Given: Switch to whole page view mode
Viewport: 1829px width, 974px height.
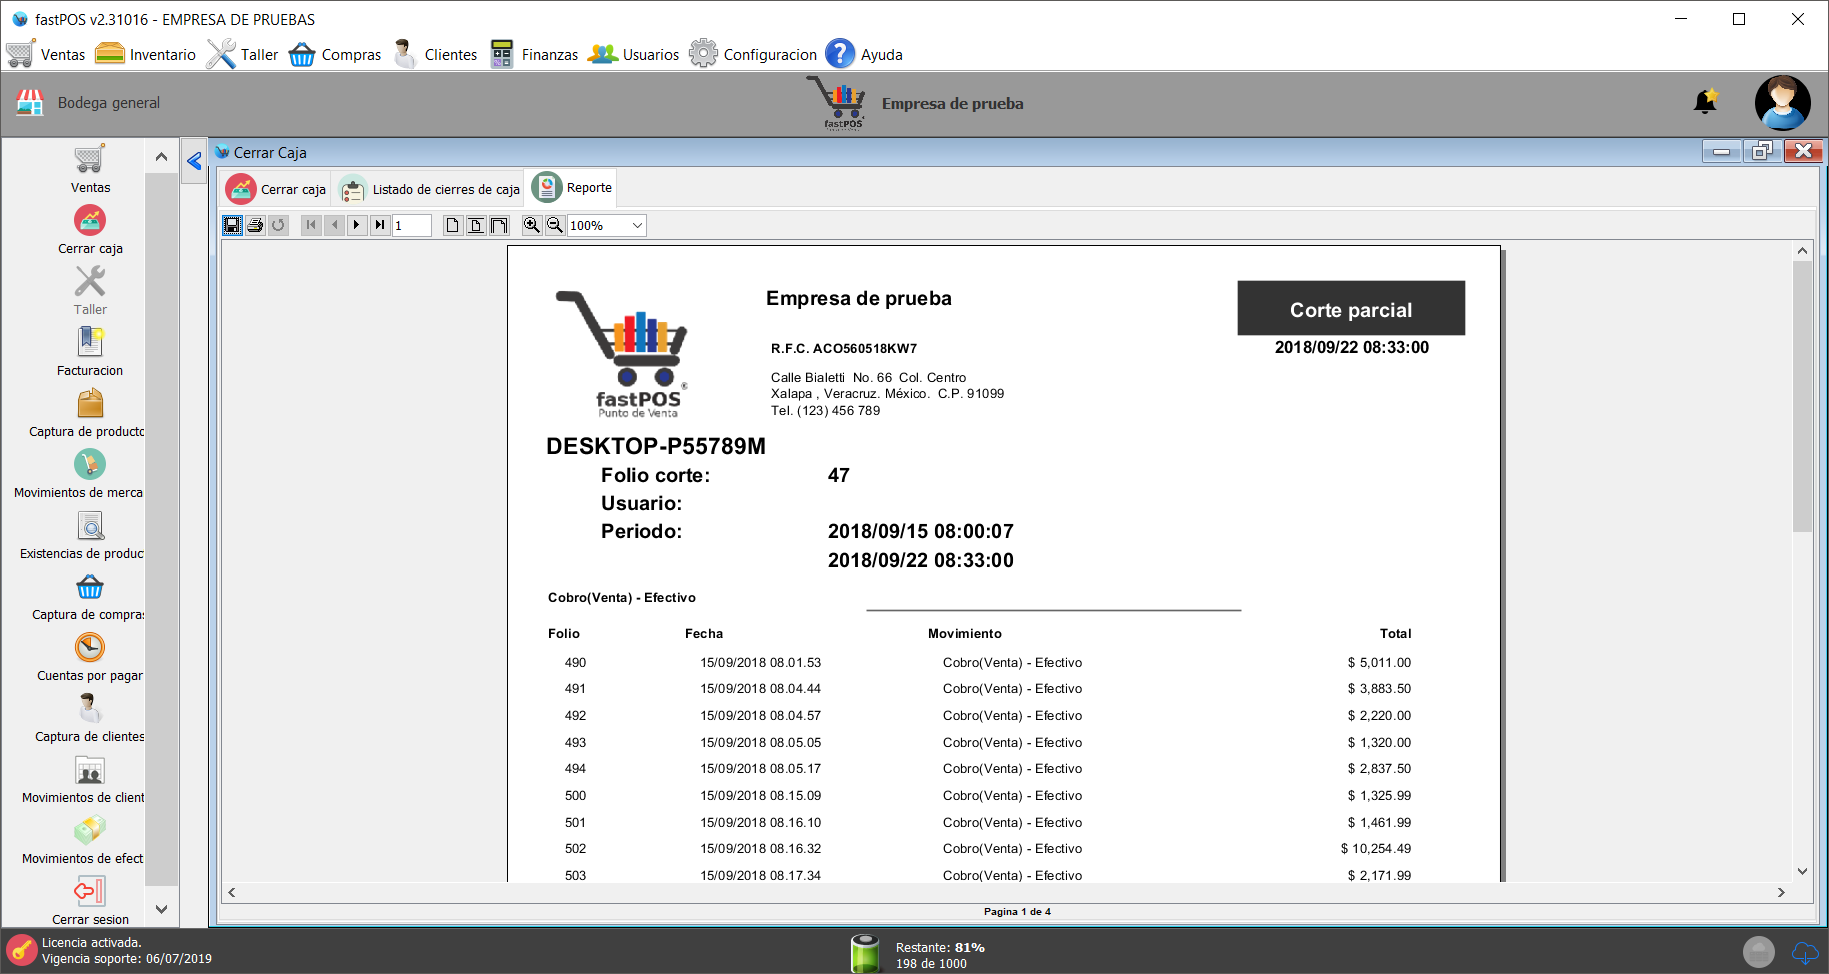Looking at the screenshot, I should (453, 225).
